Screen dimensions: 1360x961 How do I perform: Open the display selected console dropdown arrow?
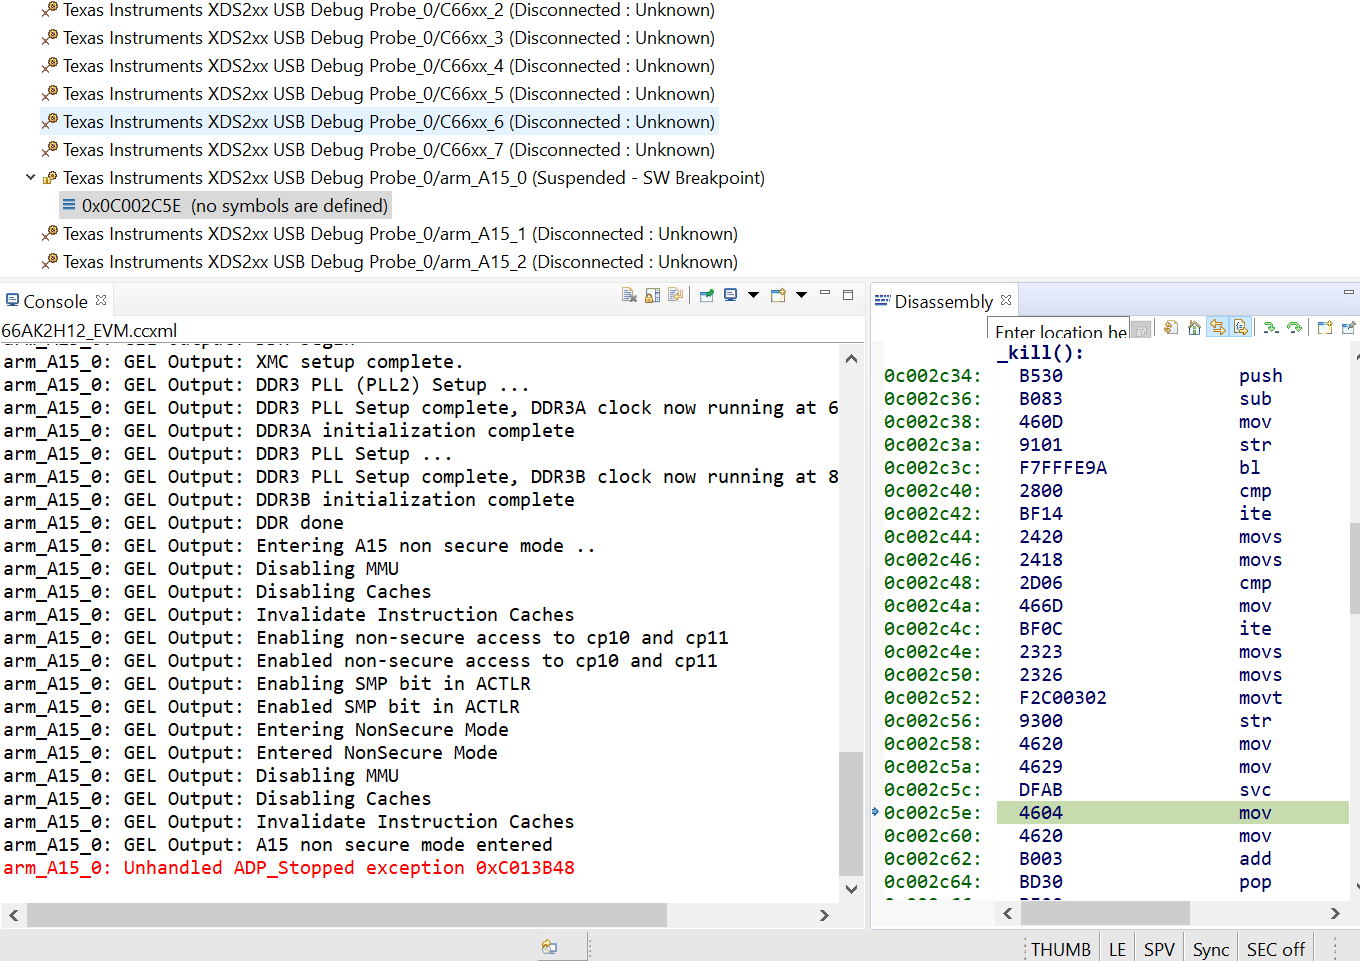(x=753, y=295)
